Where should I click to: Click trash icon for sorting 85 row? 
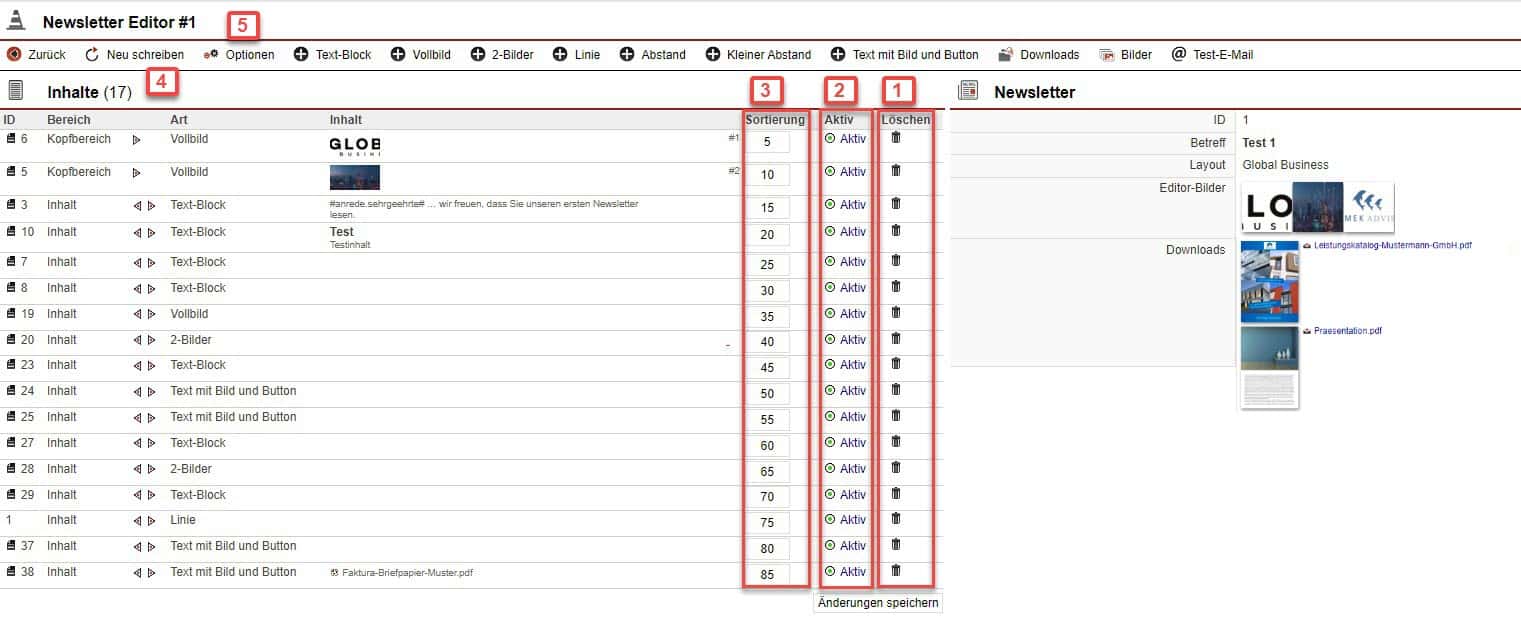pos(896,571)
